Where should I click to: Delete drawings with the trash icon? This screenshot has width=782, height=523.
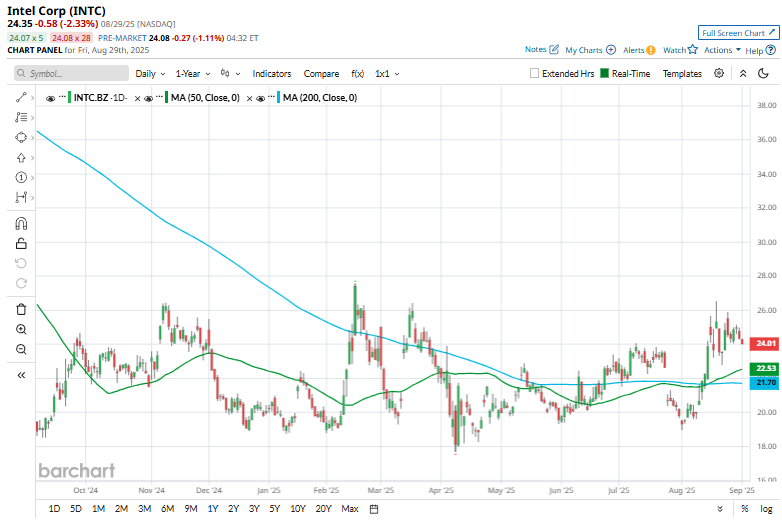pyautogui.click(x=21, y=309)
